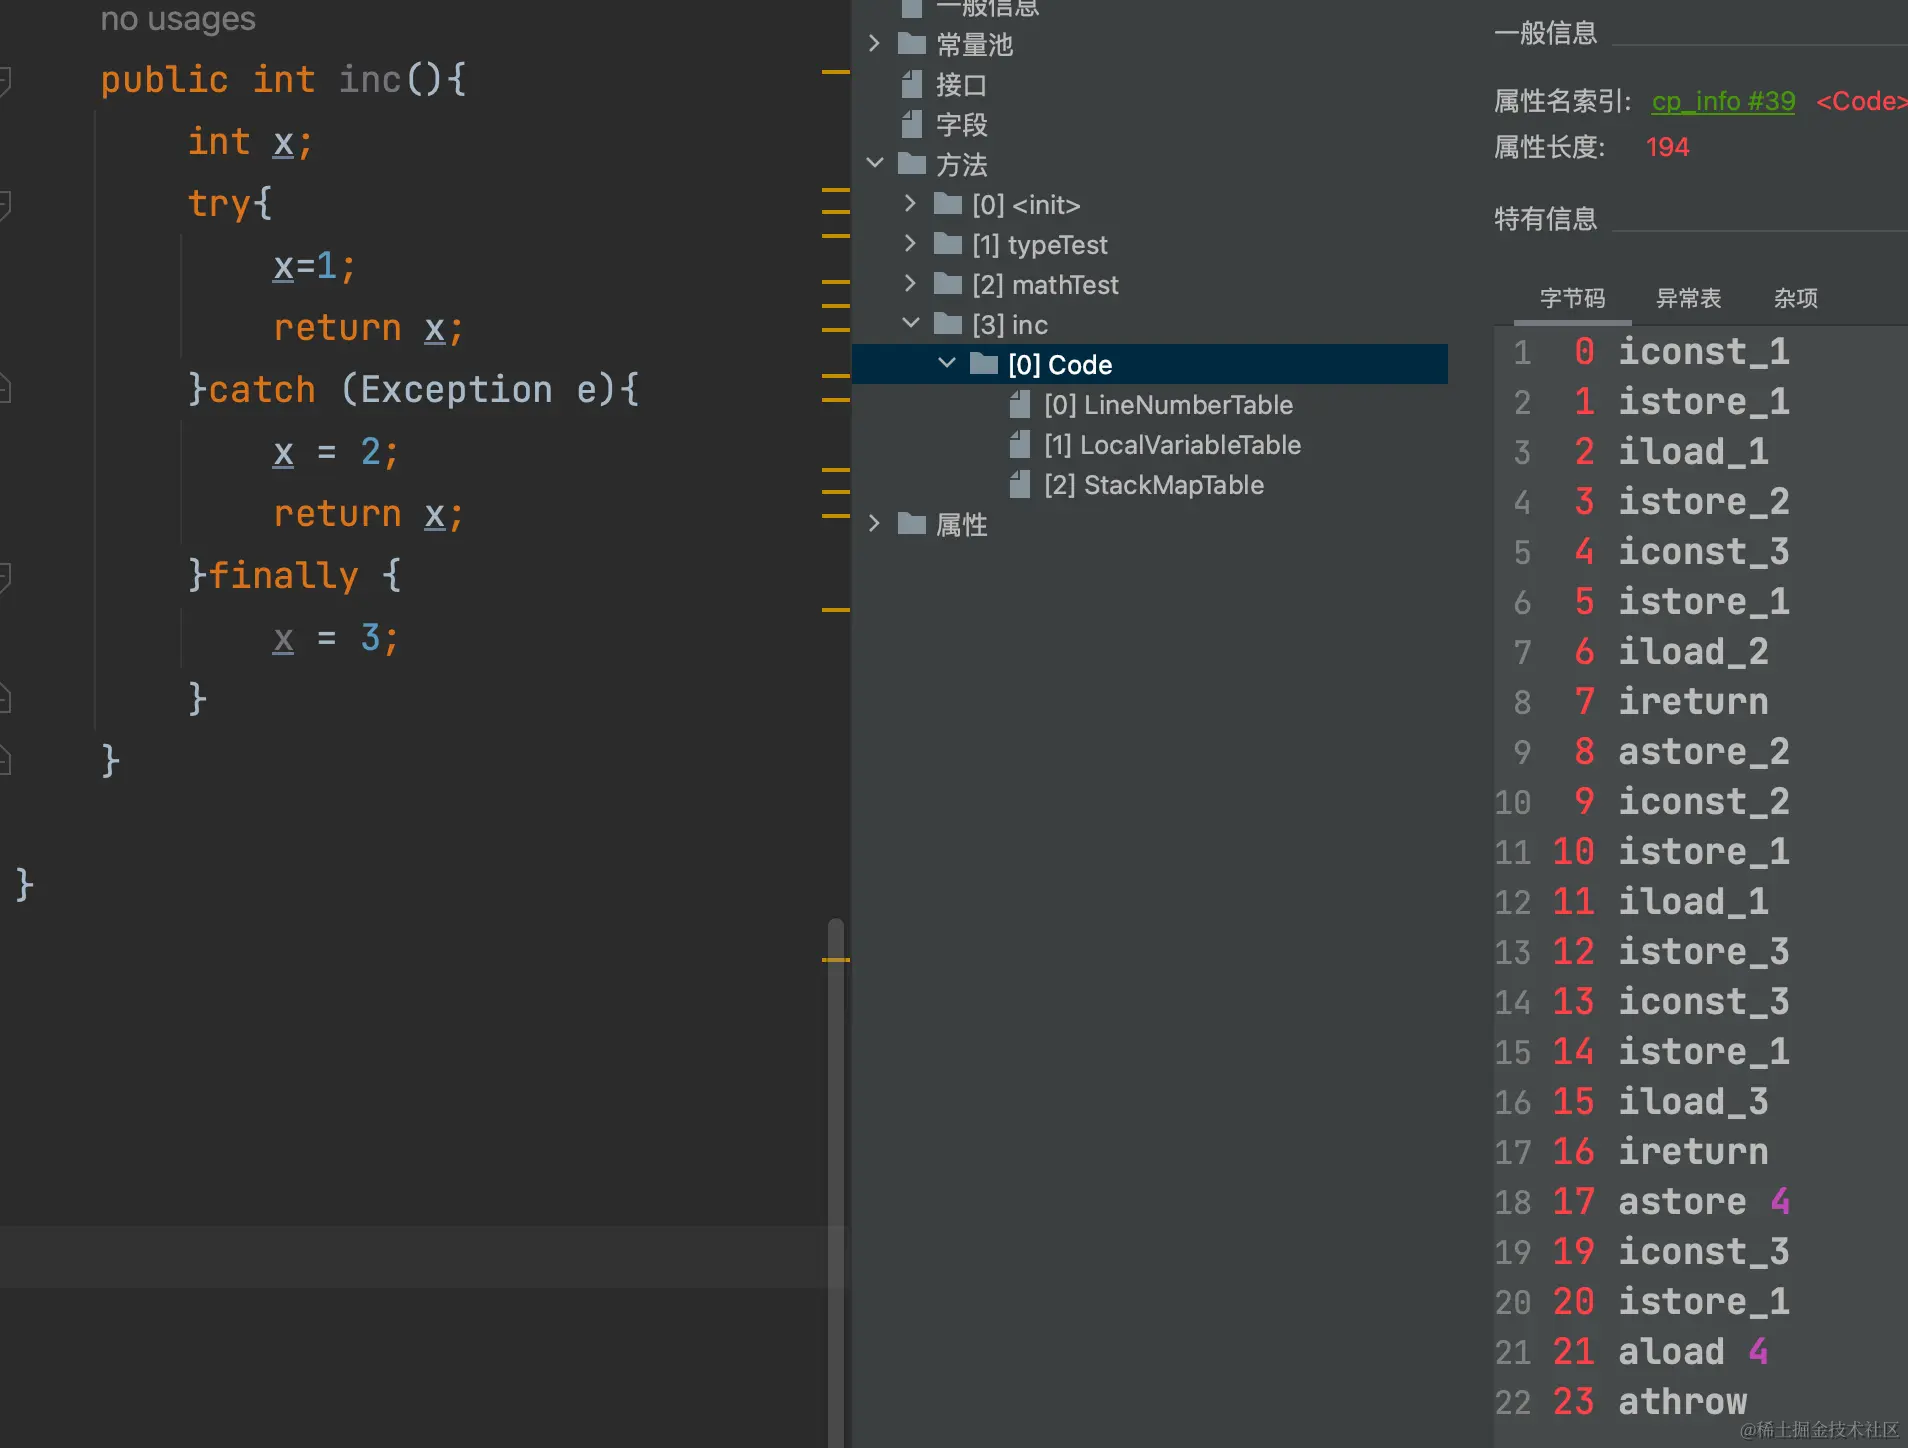Expand the [0] <init> method arrow
Viewport: 1908px width, 1448px height.
pos(910,203)
